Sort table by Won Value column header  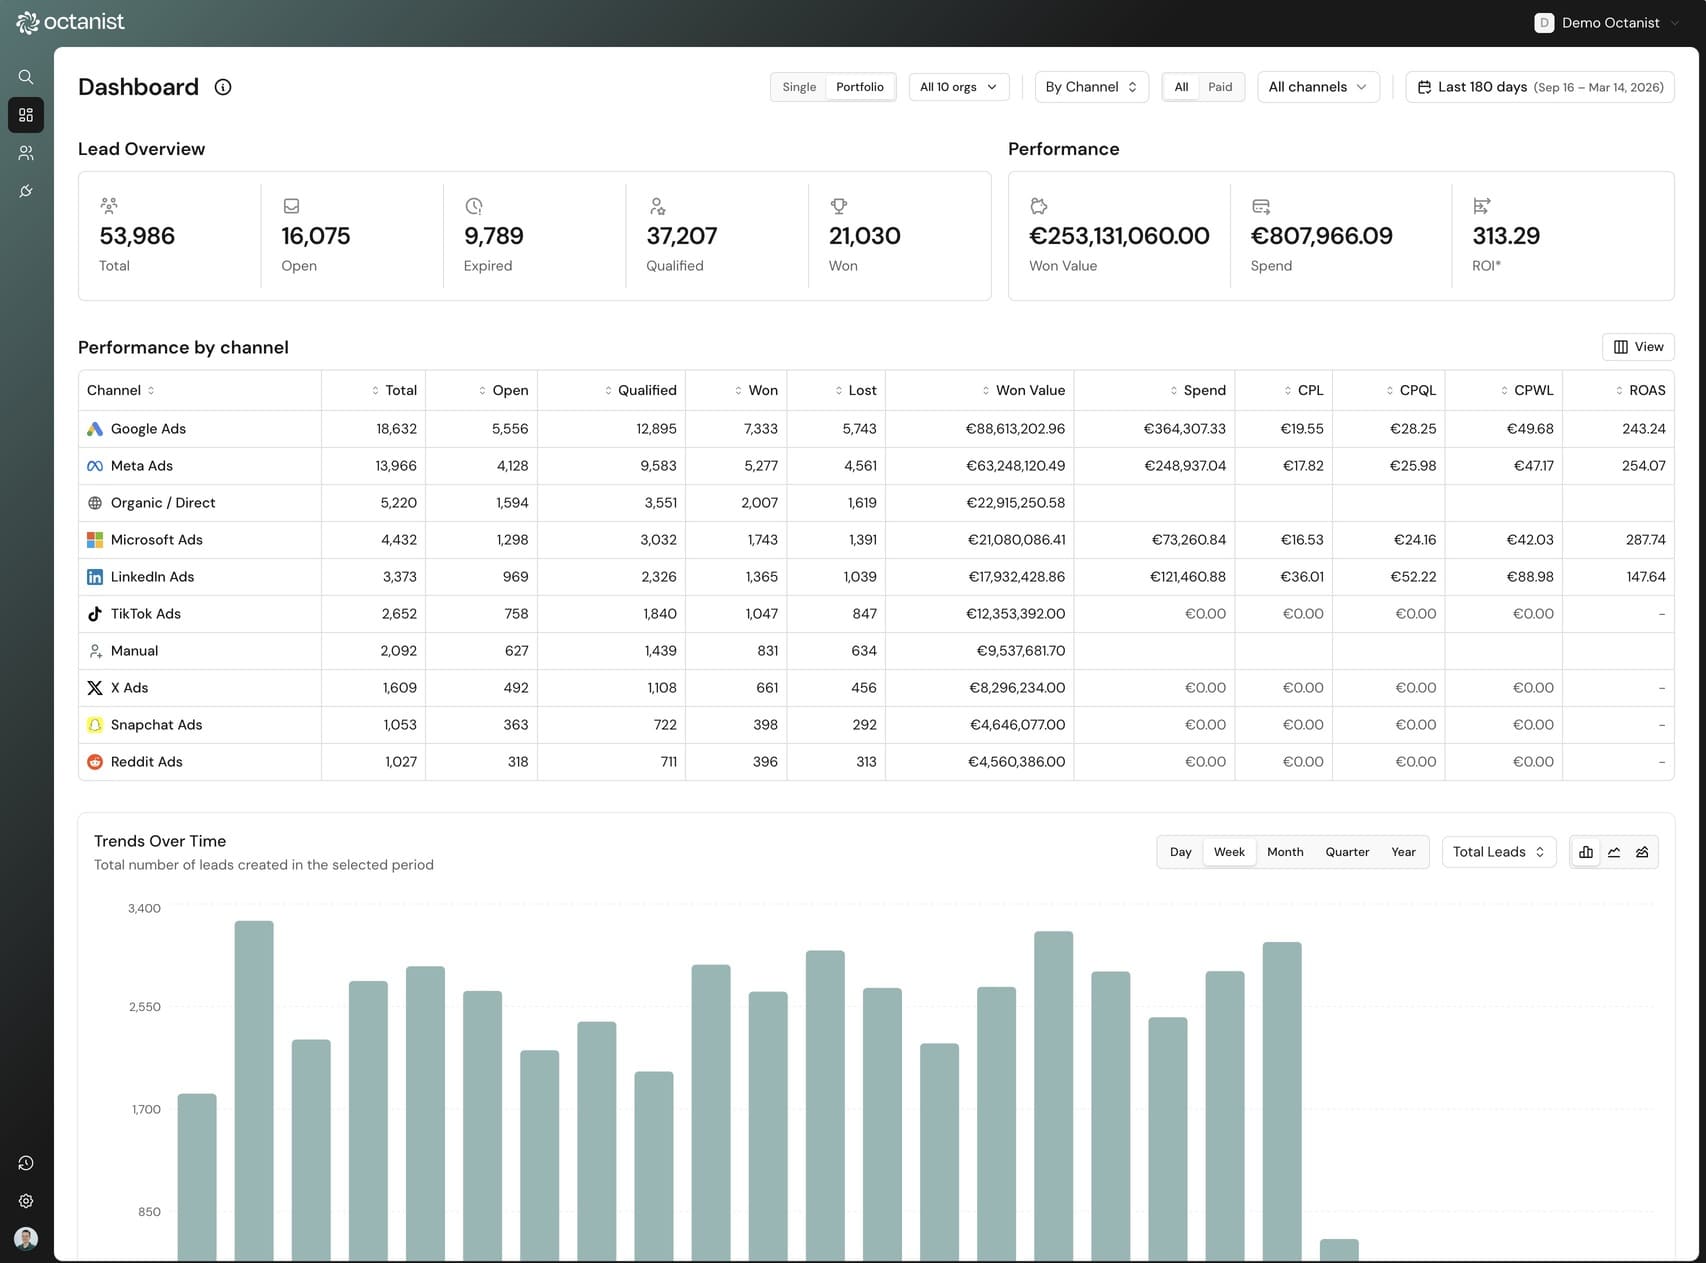click(x=1029, y=390)
